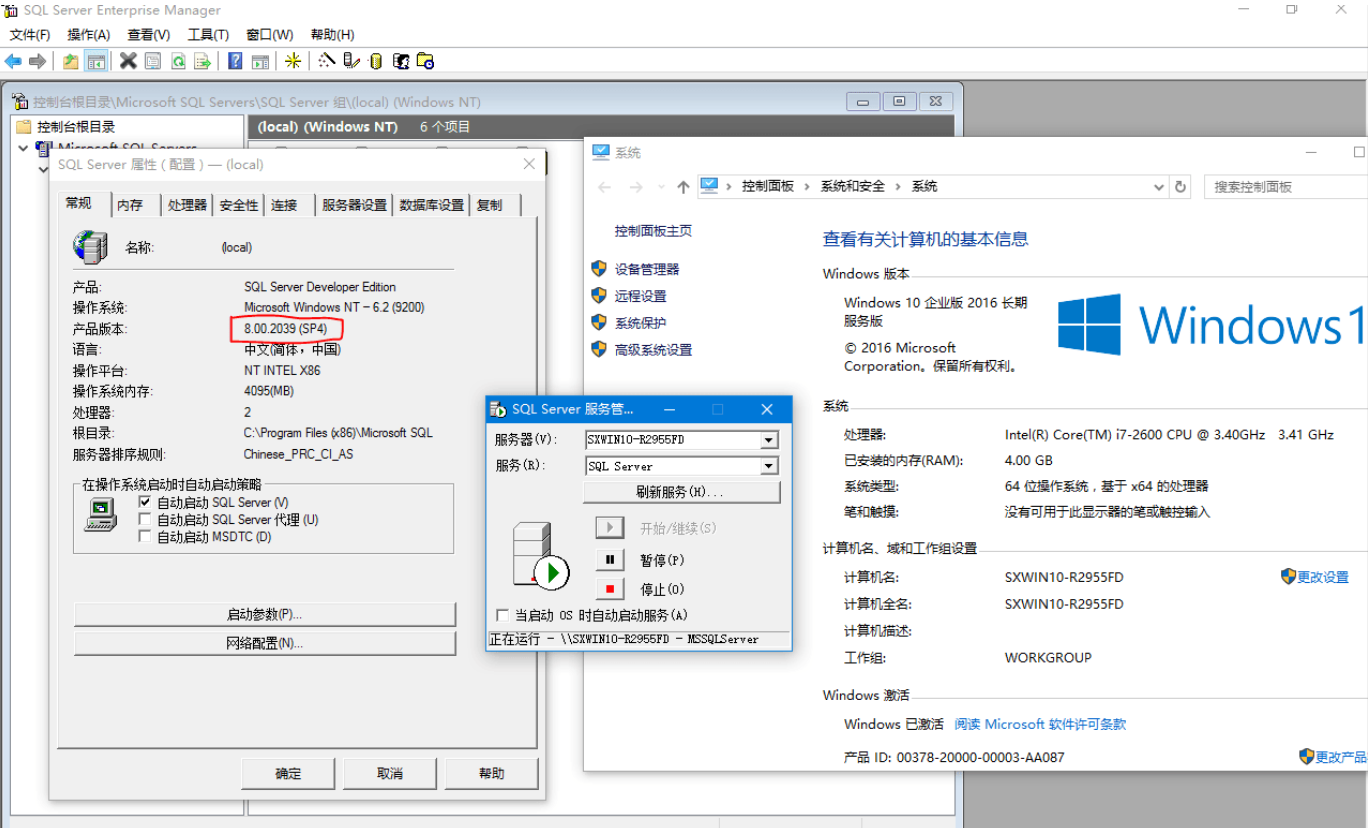Open the 窗口(W) menu
1368x828 pixels.
tap(270, 35)
